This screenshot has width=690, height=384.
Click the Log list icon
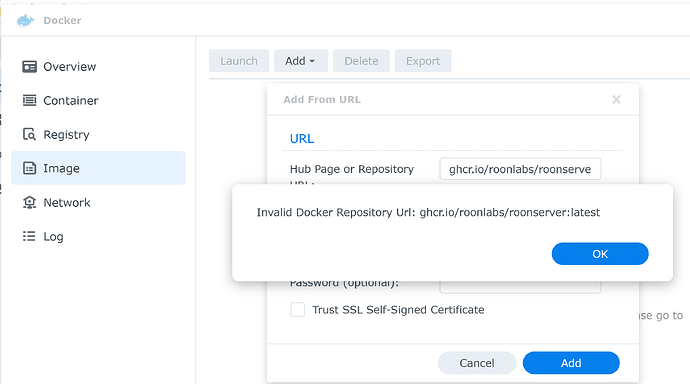29,236
